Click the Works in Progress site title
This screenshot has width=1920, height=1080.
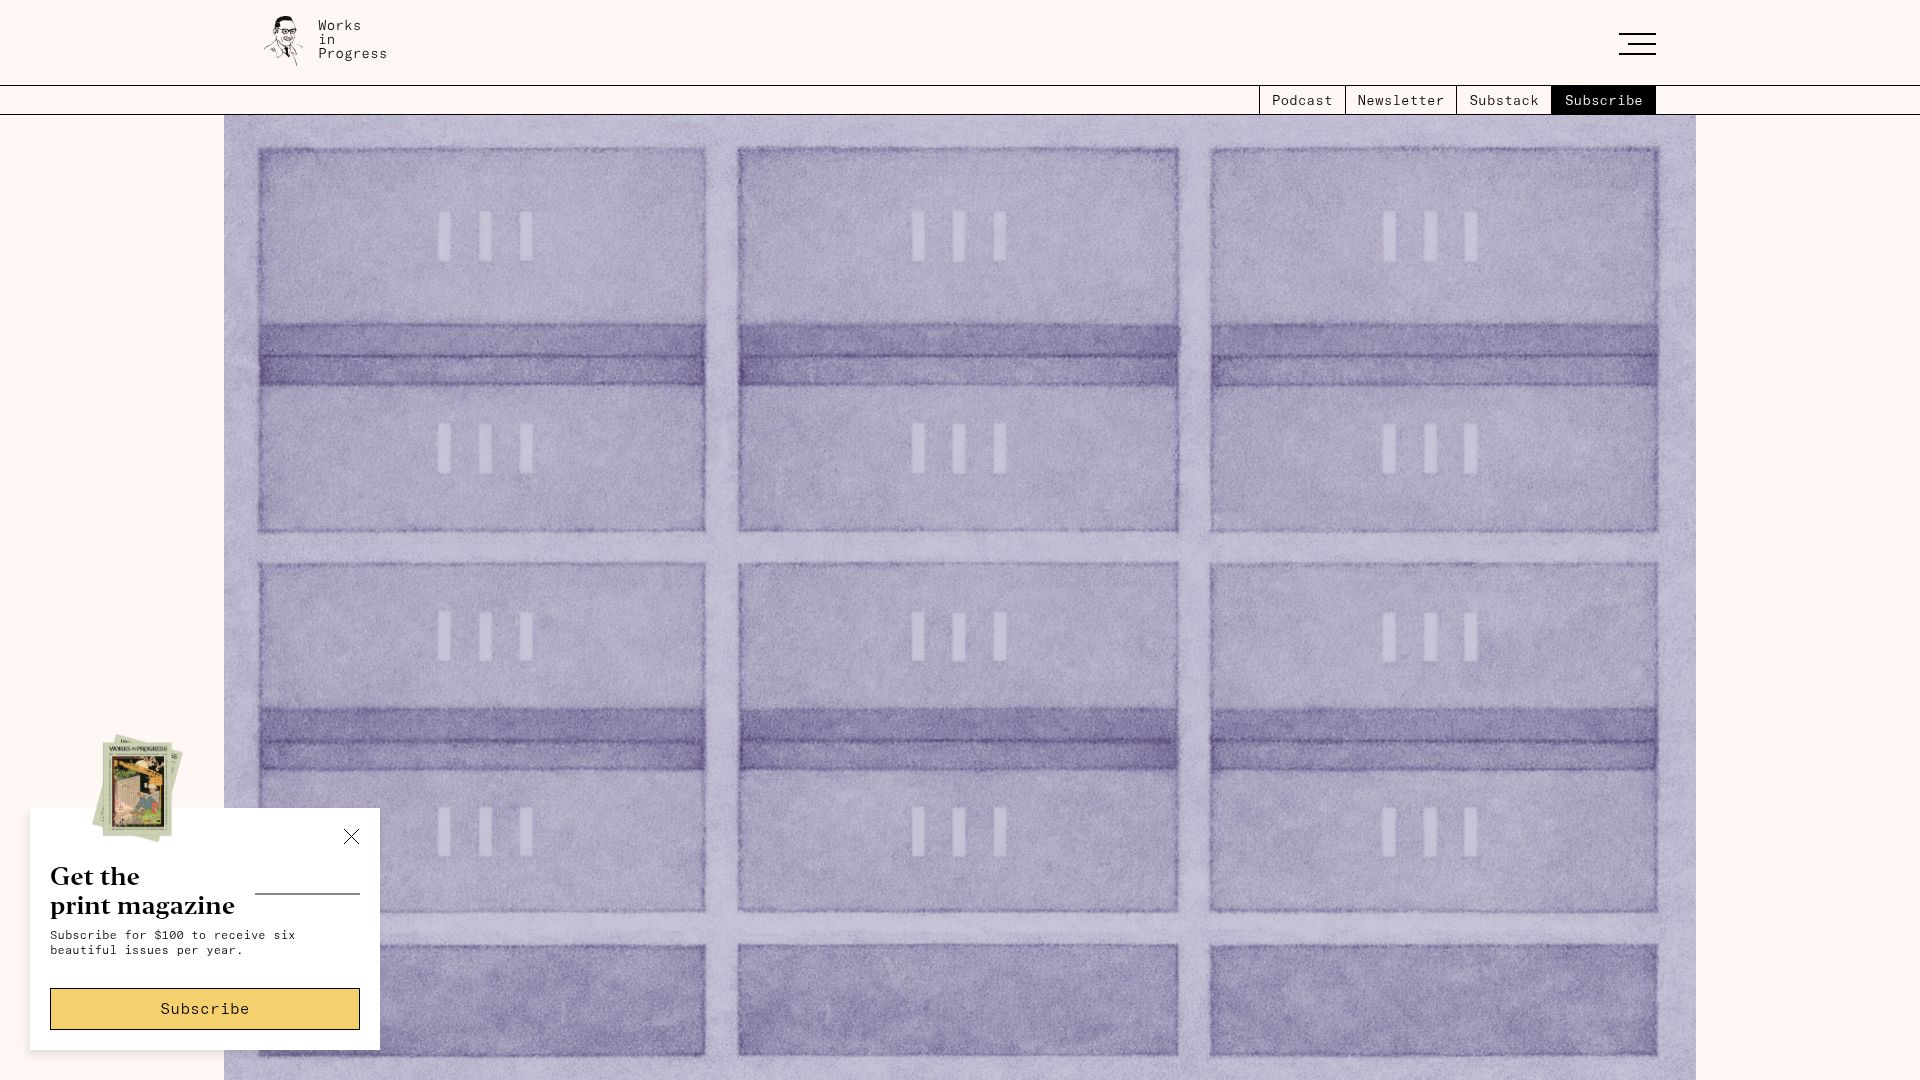pos(352,40)
